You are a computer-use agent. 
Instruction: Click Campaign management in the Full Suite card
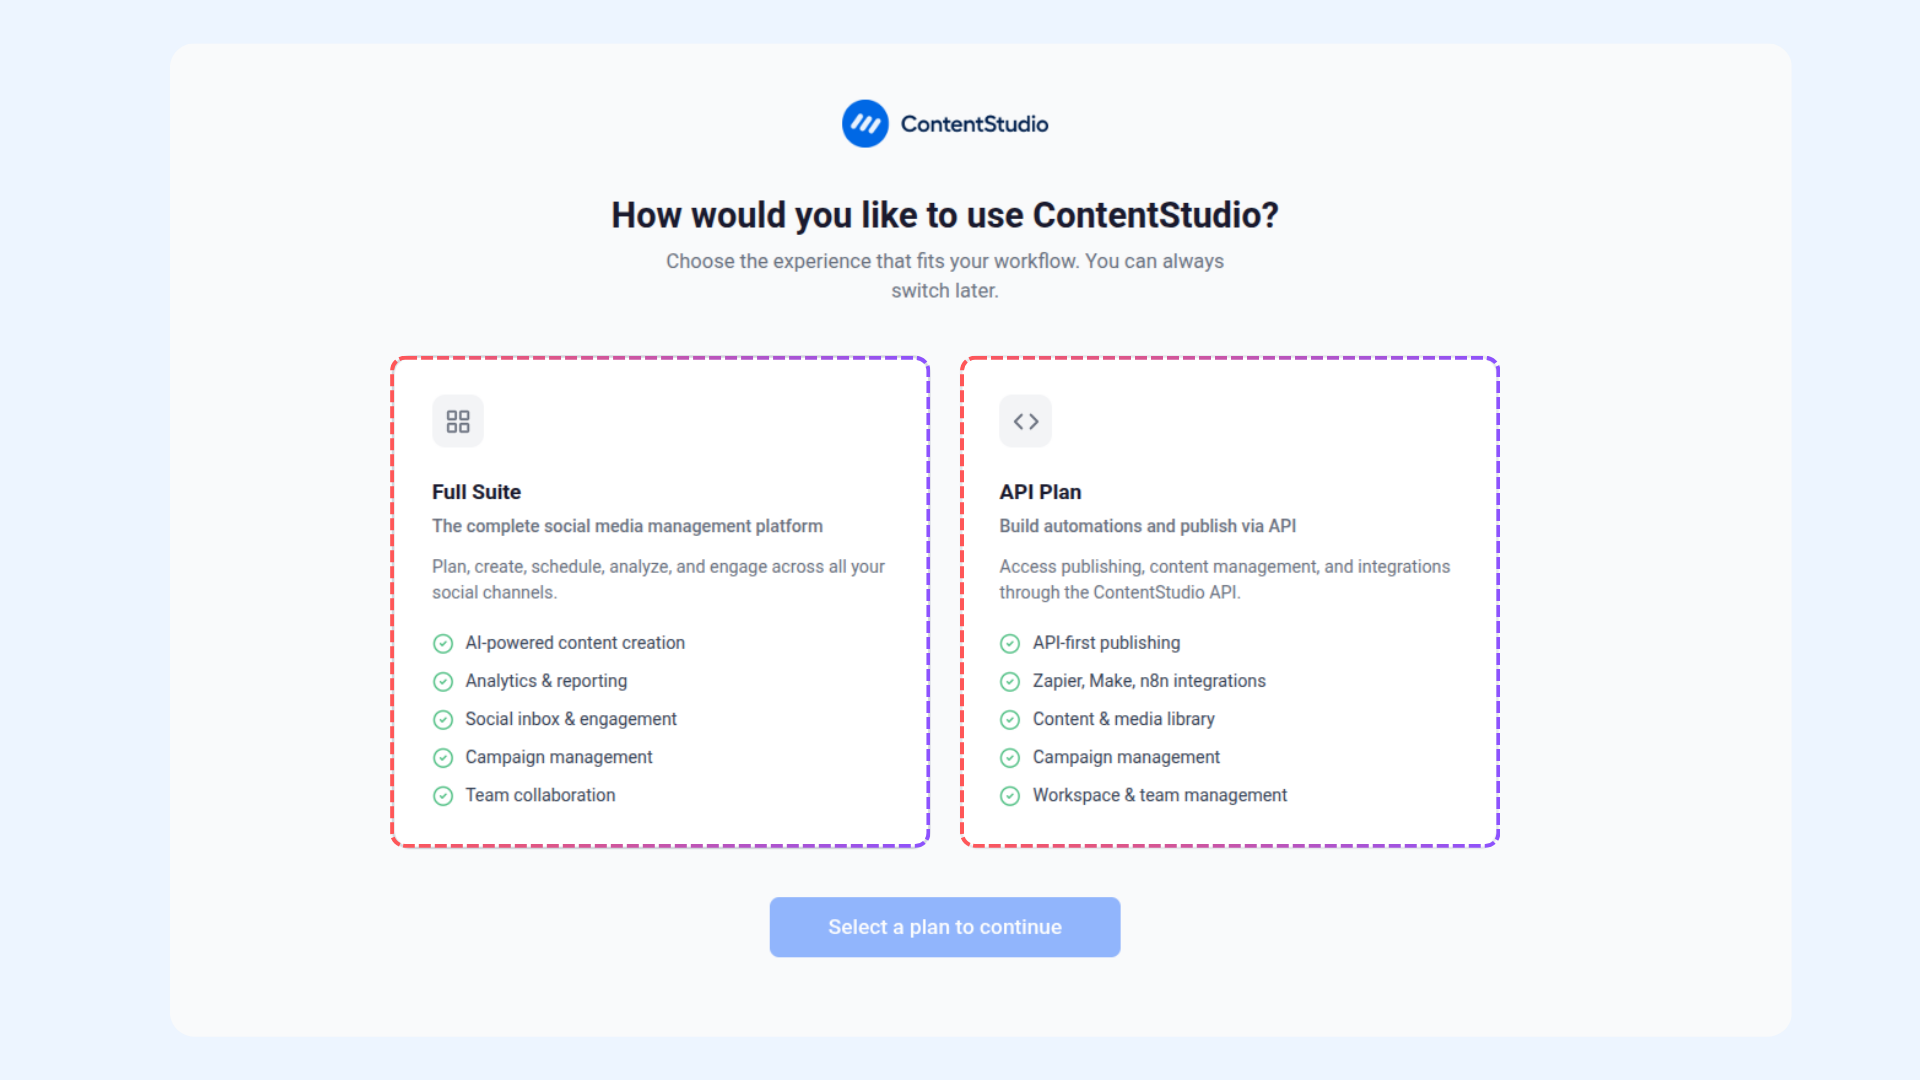coord(558,757)
